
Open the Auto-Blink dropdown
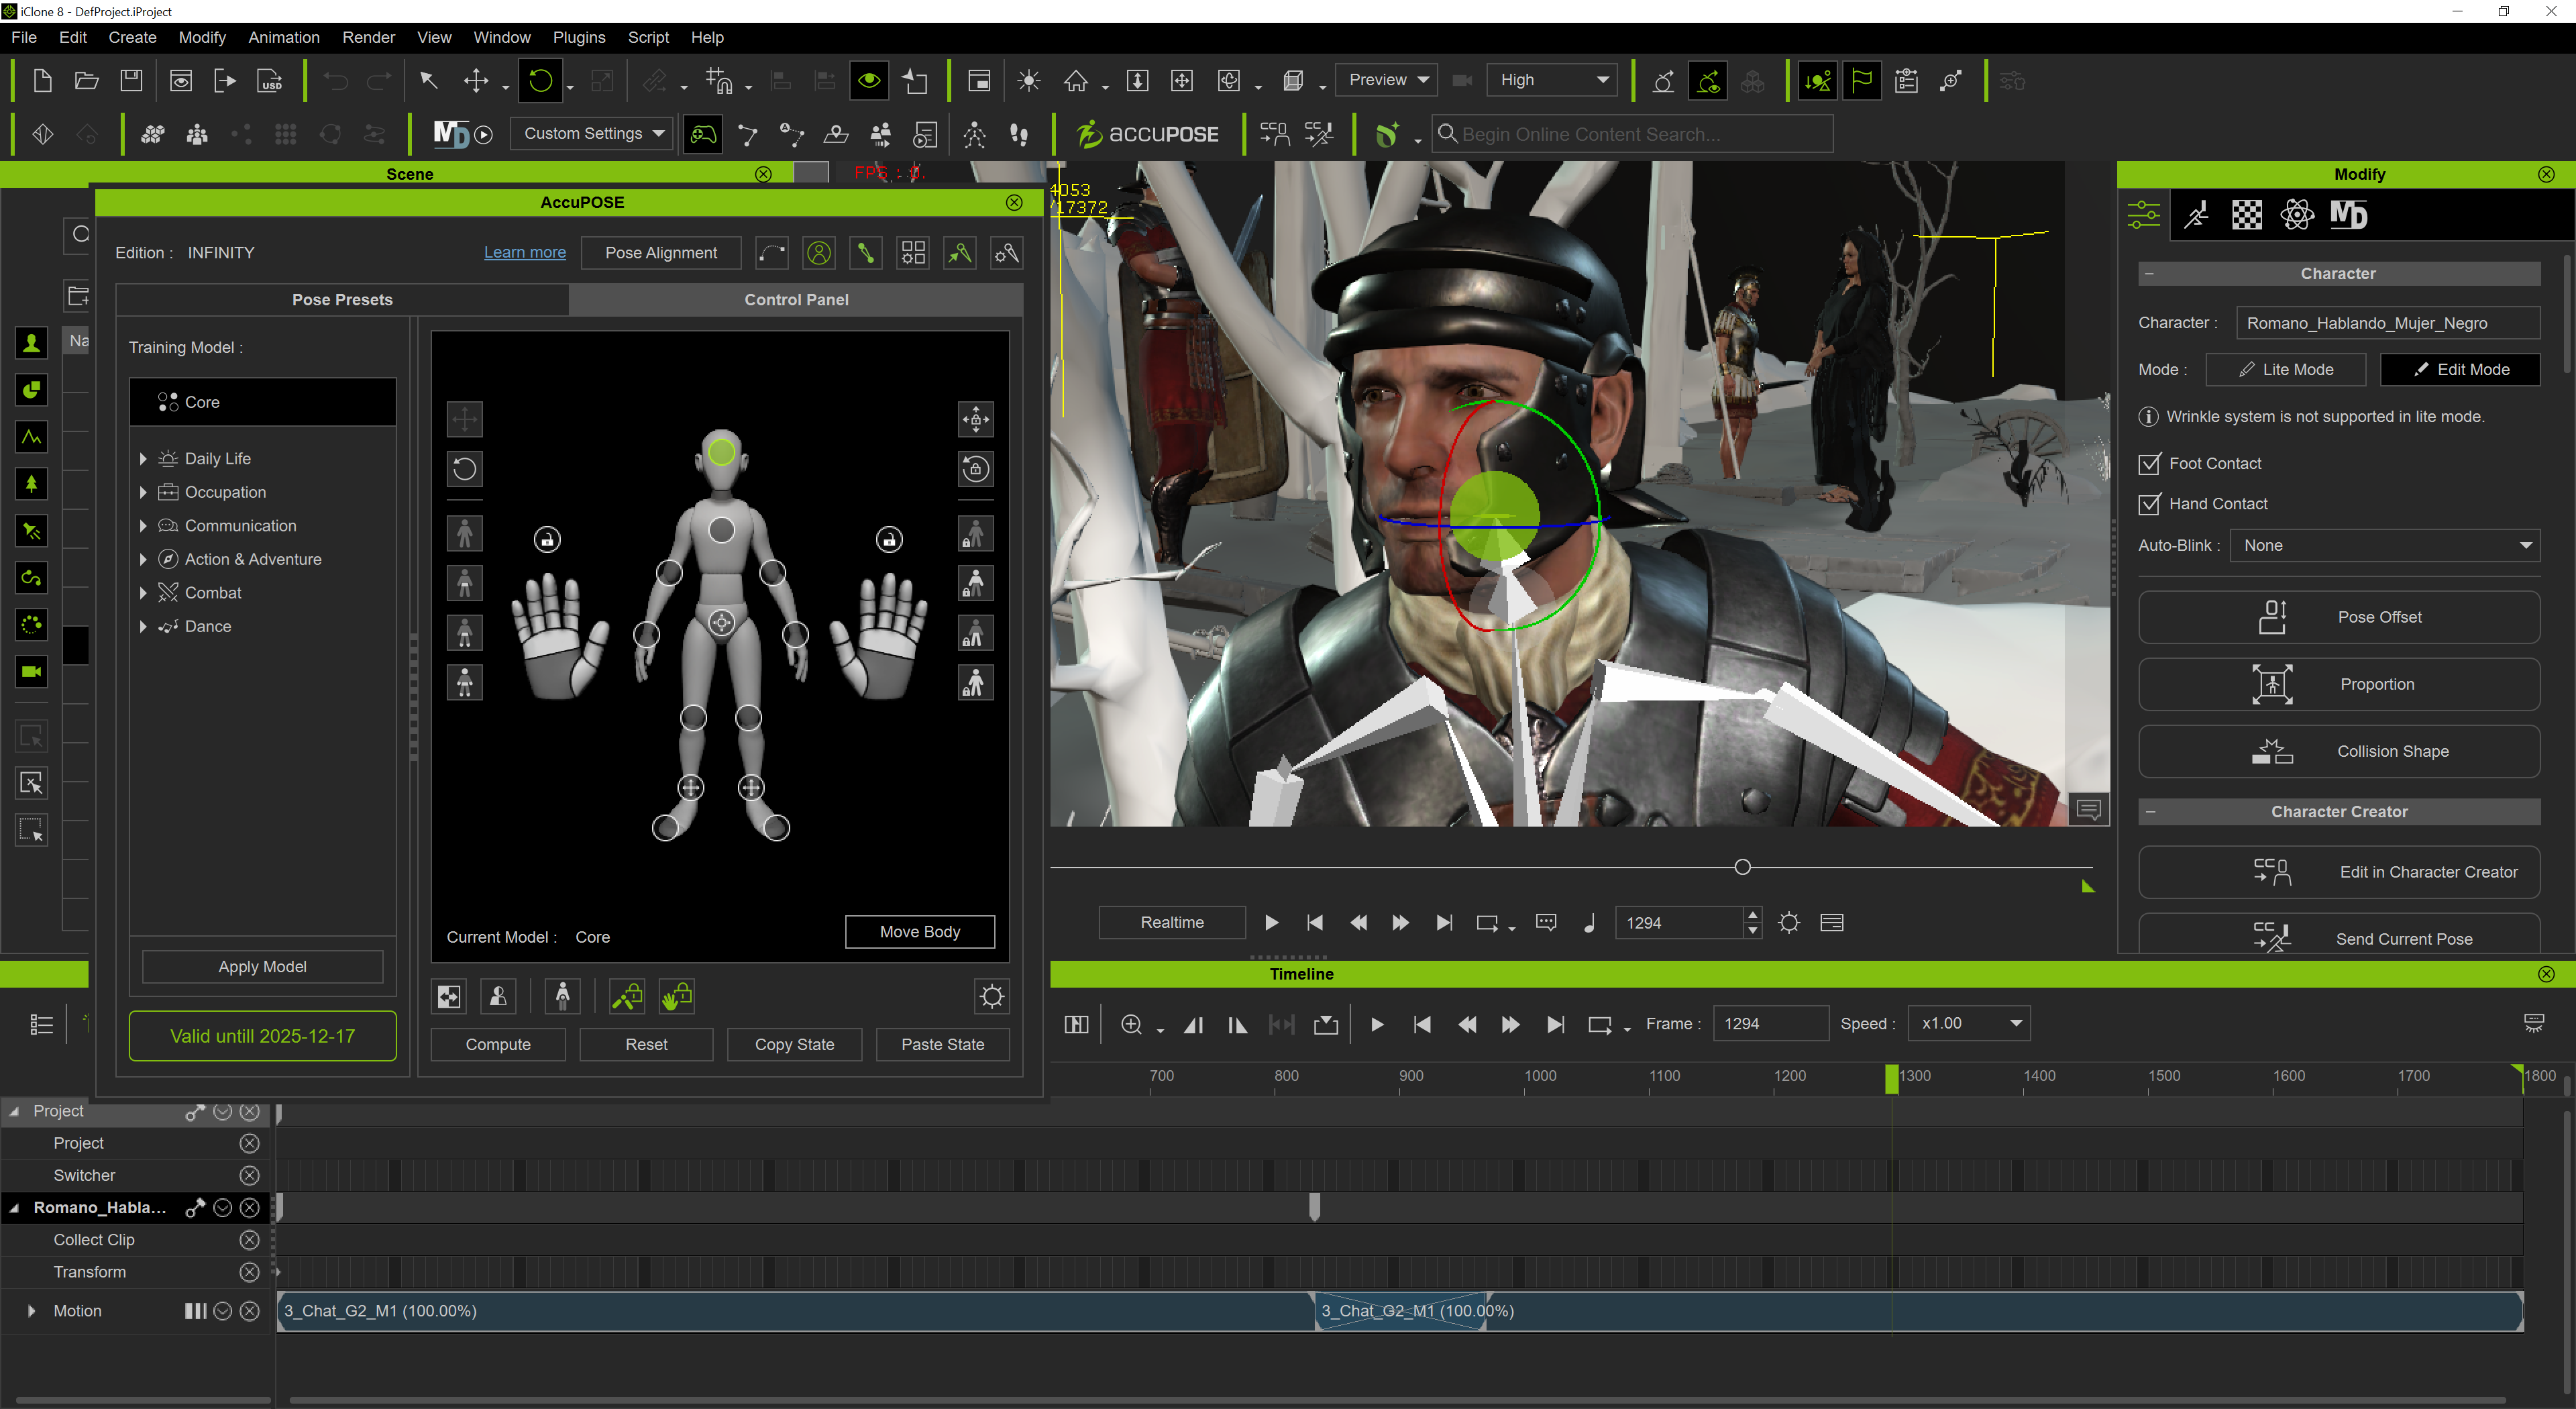click(2384, 545)
